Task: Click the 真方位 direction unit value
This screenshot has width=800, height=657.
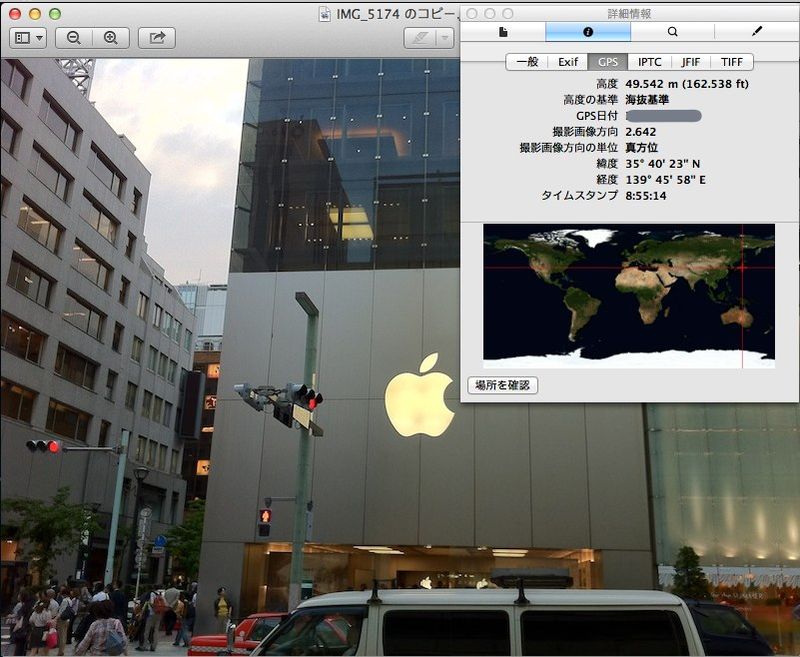Action: coord(641,148)
